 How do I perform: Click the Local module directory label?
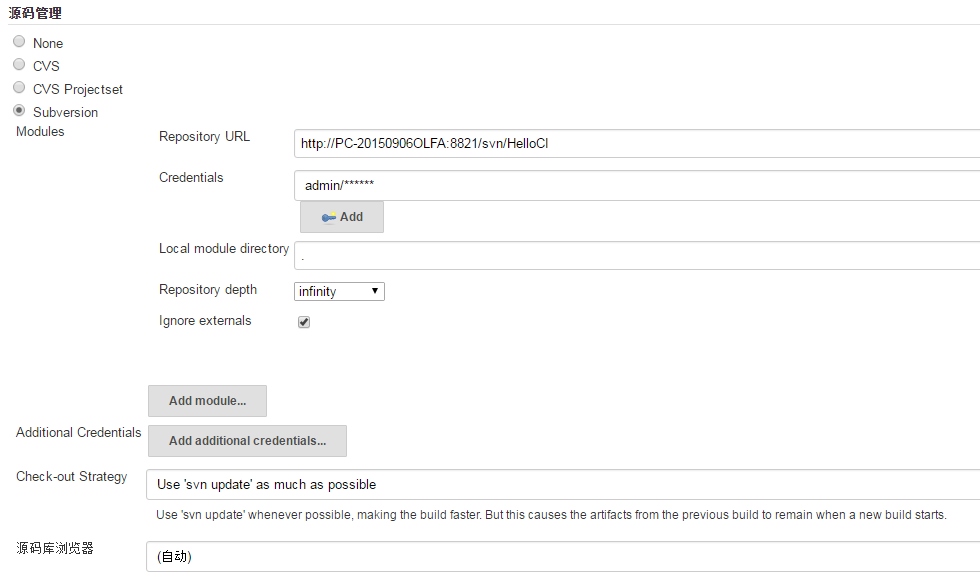(223, 249)
